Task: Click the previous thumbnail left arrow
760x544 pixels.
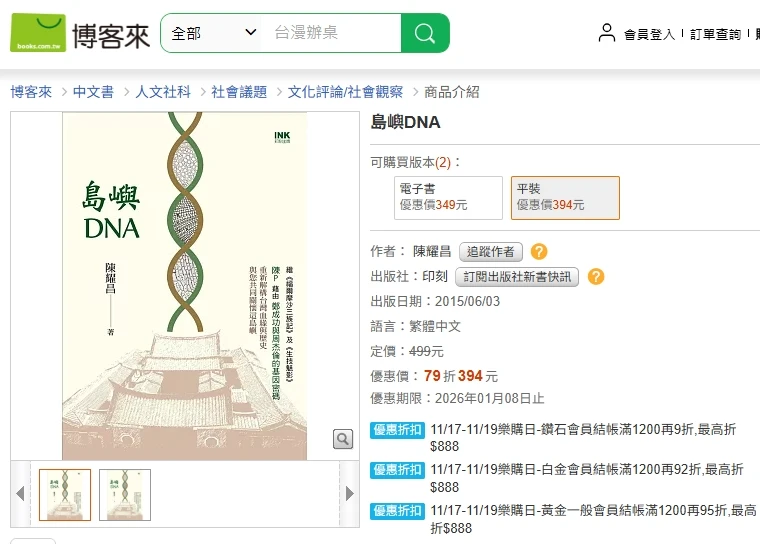Action: click(x=20, y=494)
